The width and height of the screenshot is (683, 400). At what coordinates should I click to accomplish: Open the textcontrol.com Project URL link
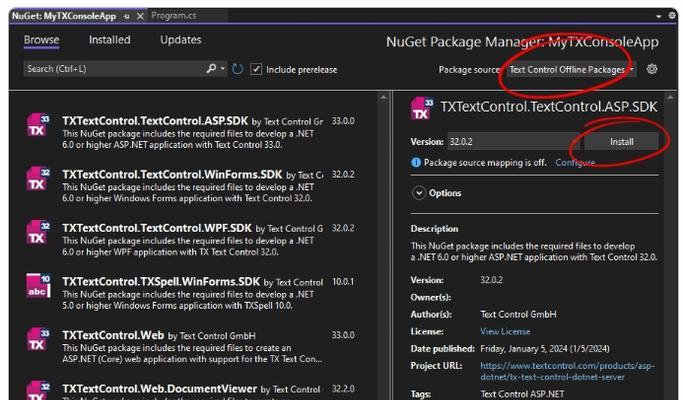coord(567,371)
